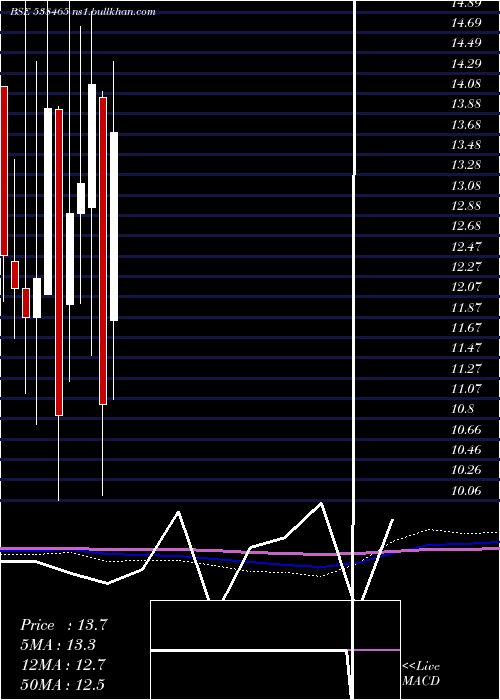Click the 13.48 price axis label
Image resolution: width=500 pixels, height=700 pixels.
(x=466, y=145)
